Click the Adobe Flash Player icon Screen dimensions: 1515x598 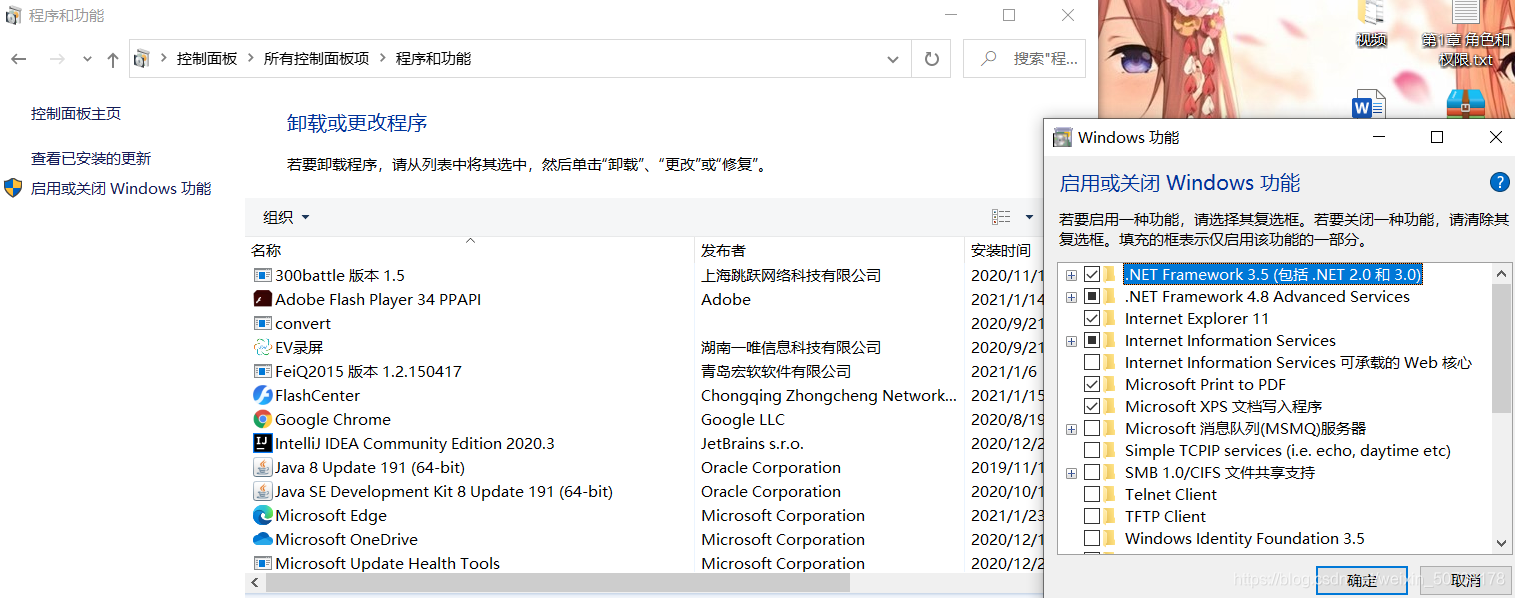click(x=263, y=299)
